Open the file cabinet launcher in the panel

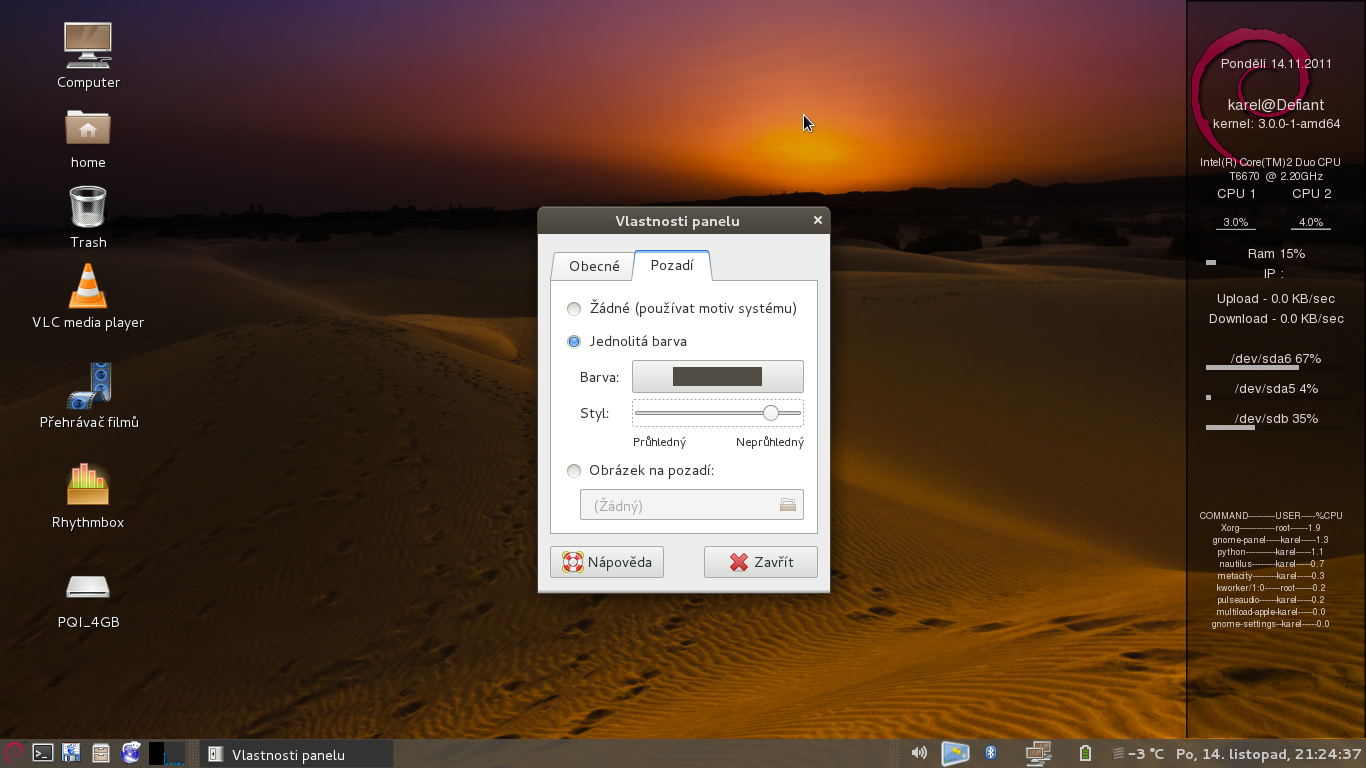tap(101, 753)
